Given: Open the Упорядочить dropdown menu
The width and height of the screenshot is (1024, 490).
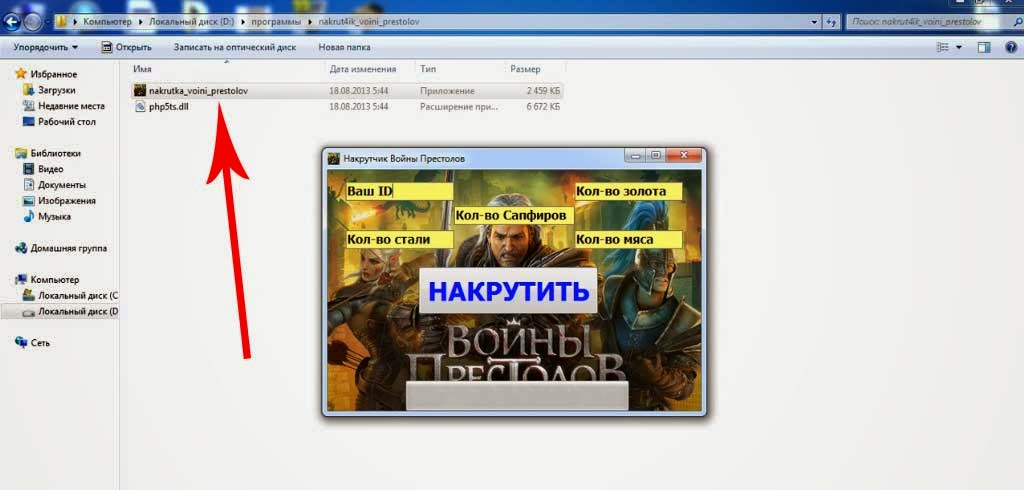Looking at the screenshot, I should pos(46,47).
